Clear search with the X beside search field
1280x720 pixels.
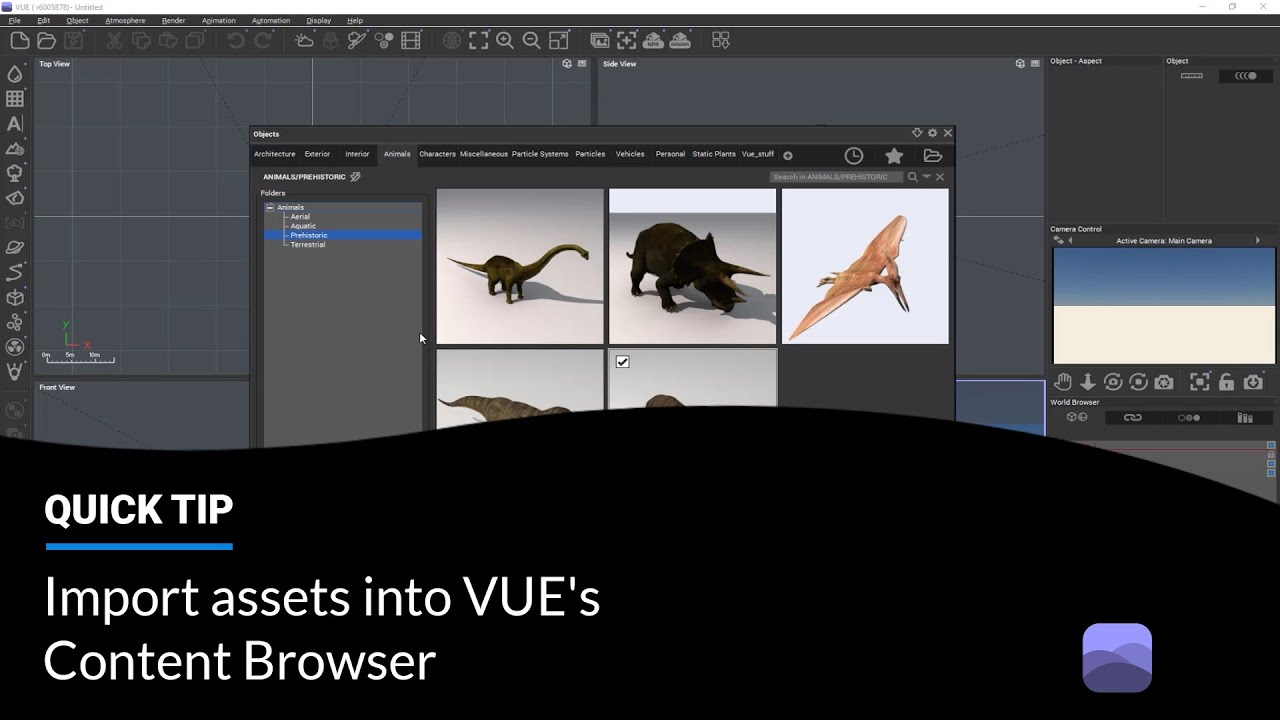940,177
